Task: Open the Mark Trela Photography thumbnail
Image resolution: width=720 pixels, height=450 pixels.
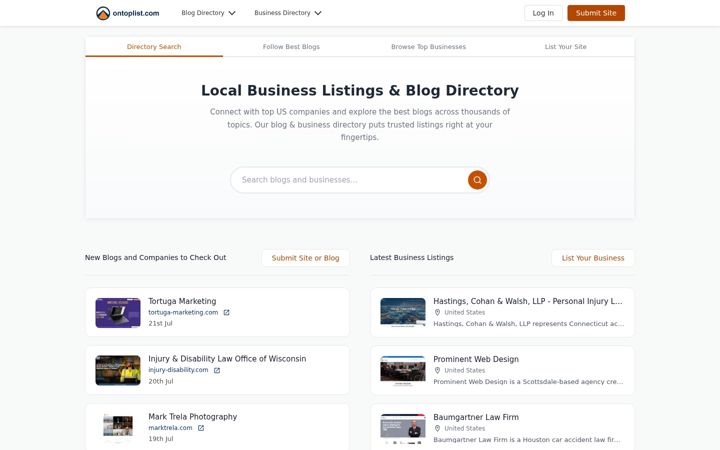Action: pyautogui.click(x=118, y=426)
